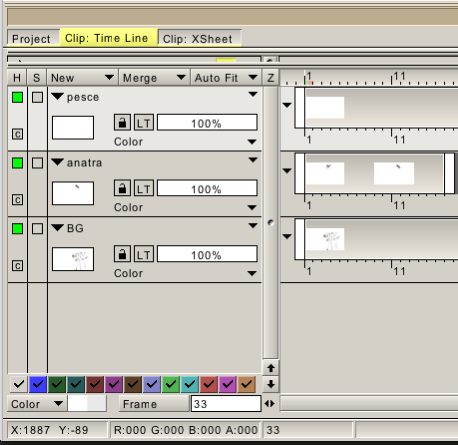Click the lock icon on pesce layer
458x445 pixels.
click(122, 123)
